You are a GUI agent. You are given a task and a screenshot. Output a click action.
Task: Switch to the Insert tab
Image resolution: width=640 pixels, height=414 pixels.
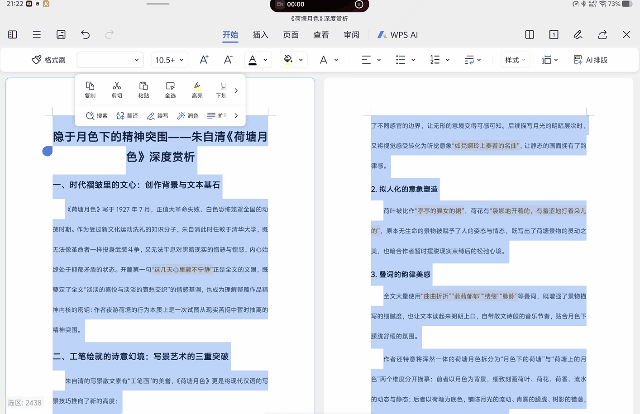[x=260, y=35]
